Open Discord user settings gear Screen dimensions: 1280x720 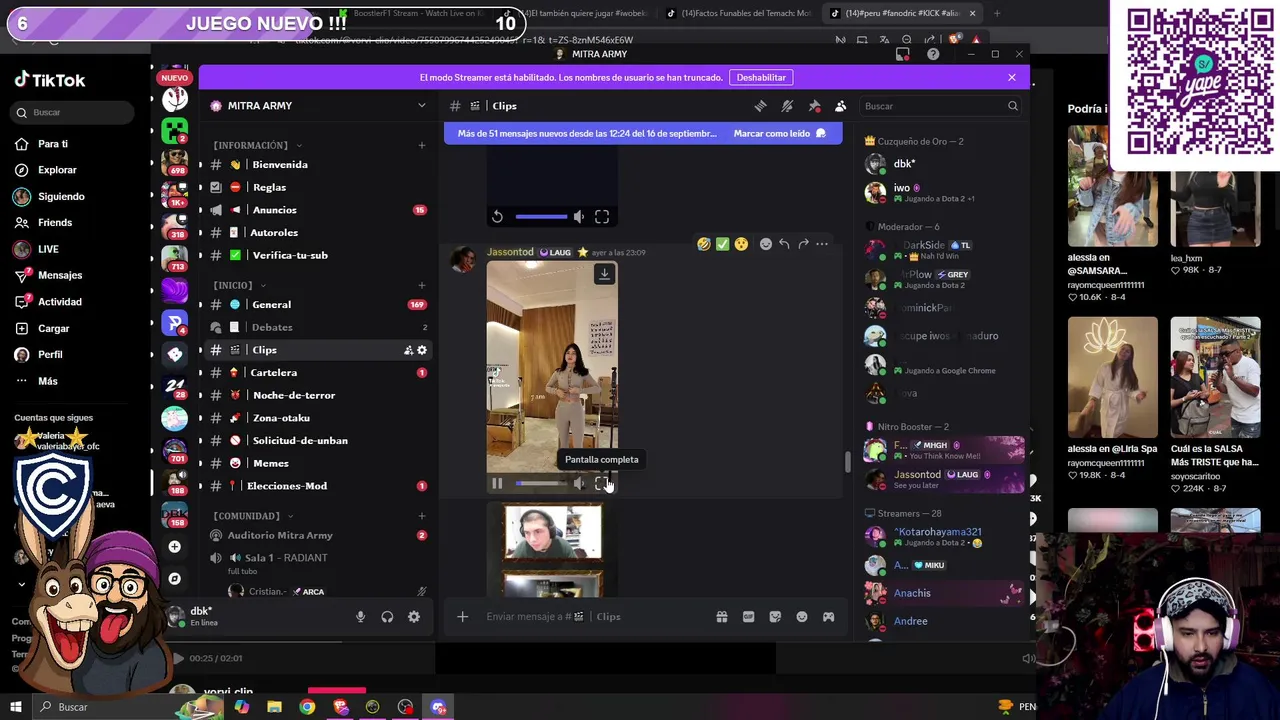(414, 617)
